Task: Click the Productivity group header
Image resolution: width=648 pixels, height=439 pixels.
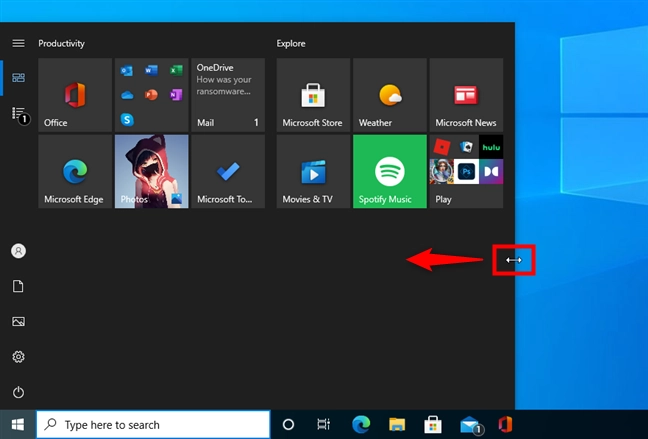Action: tap(62, 43)
